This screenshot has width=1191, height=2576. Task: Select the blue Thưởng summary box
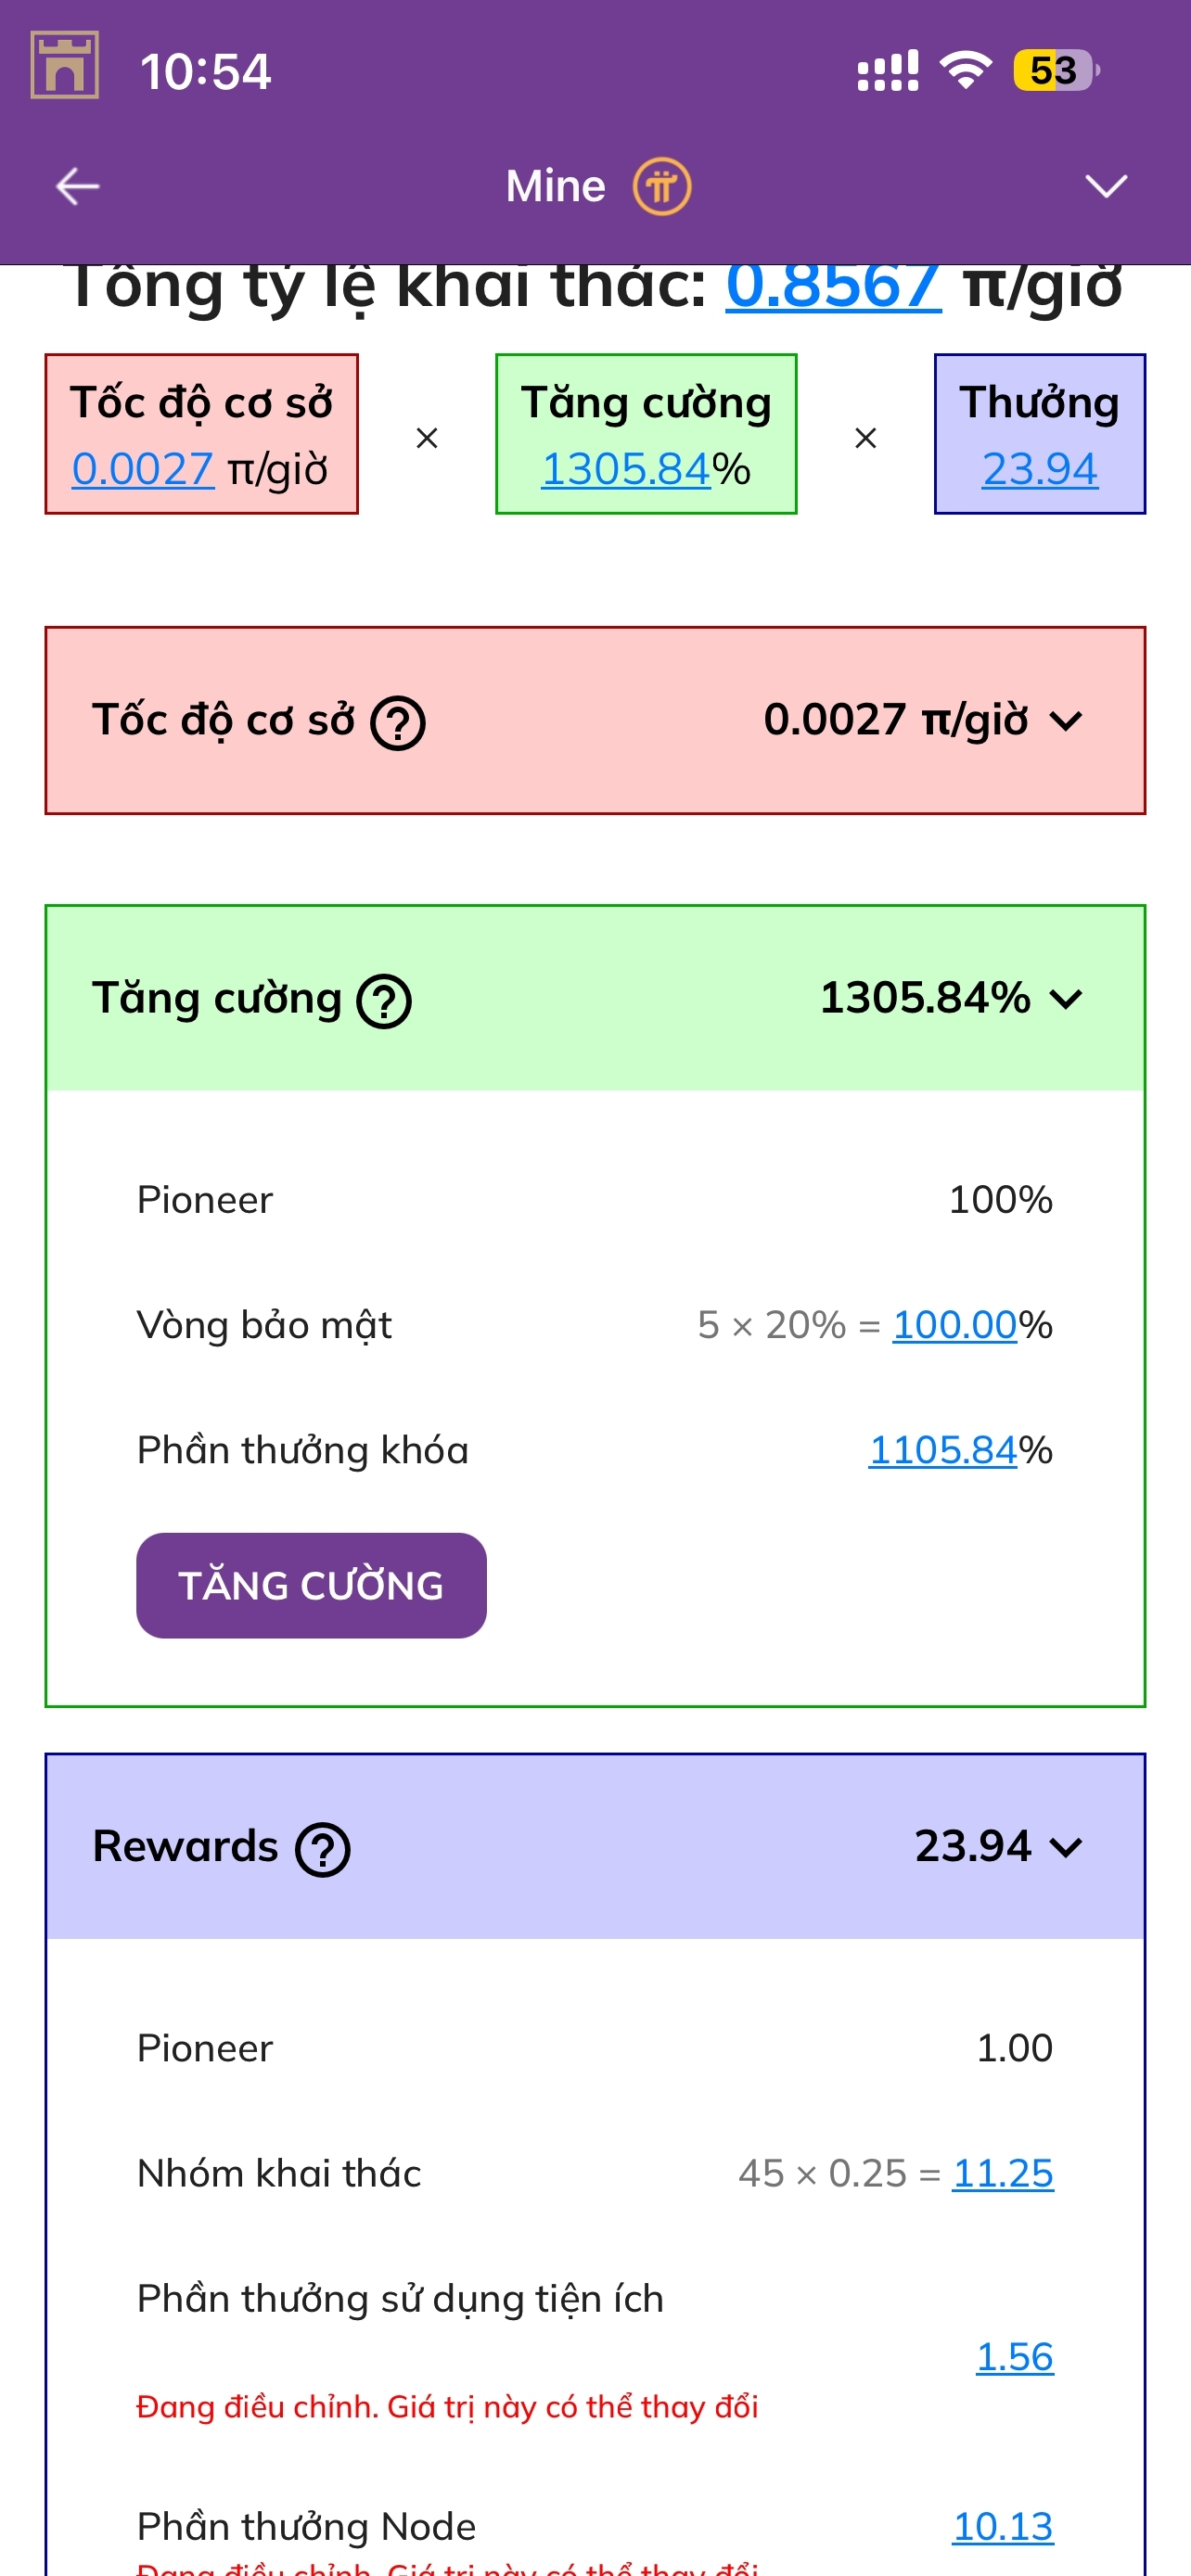click(x=1039, y=434)
